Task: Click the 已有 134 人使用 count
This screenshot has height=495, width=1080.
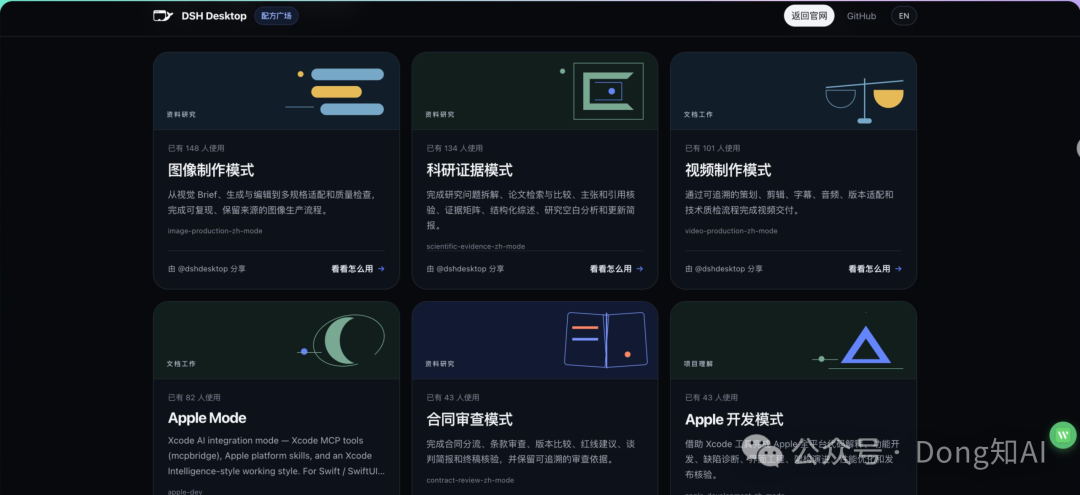Action: pos(455,148)
